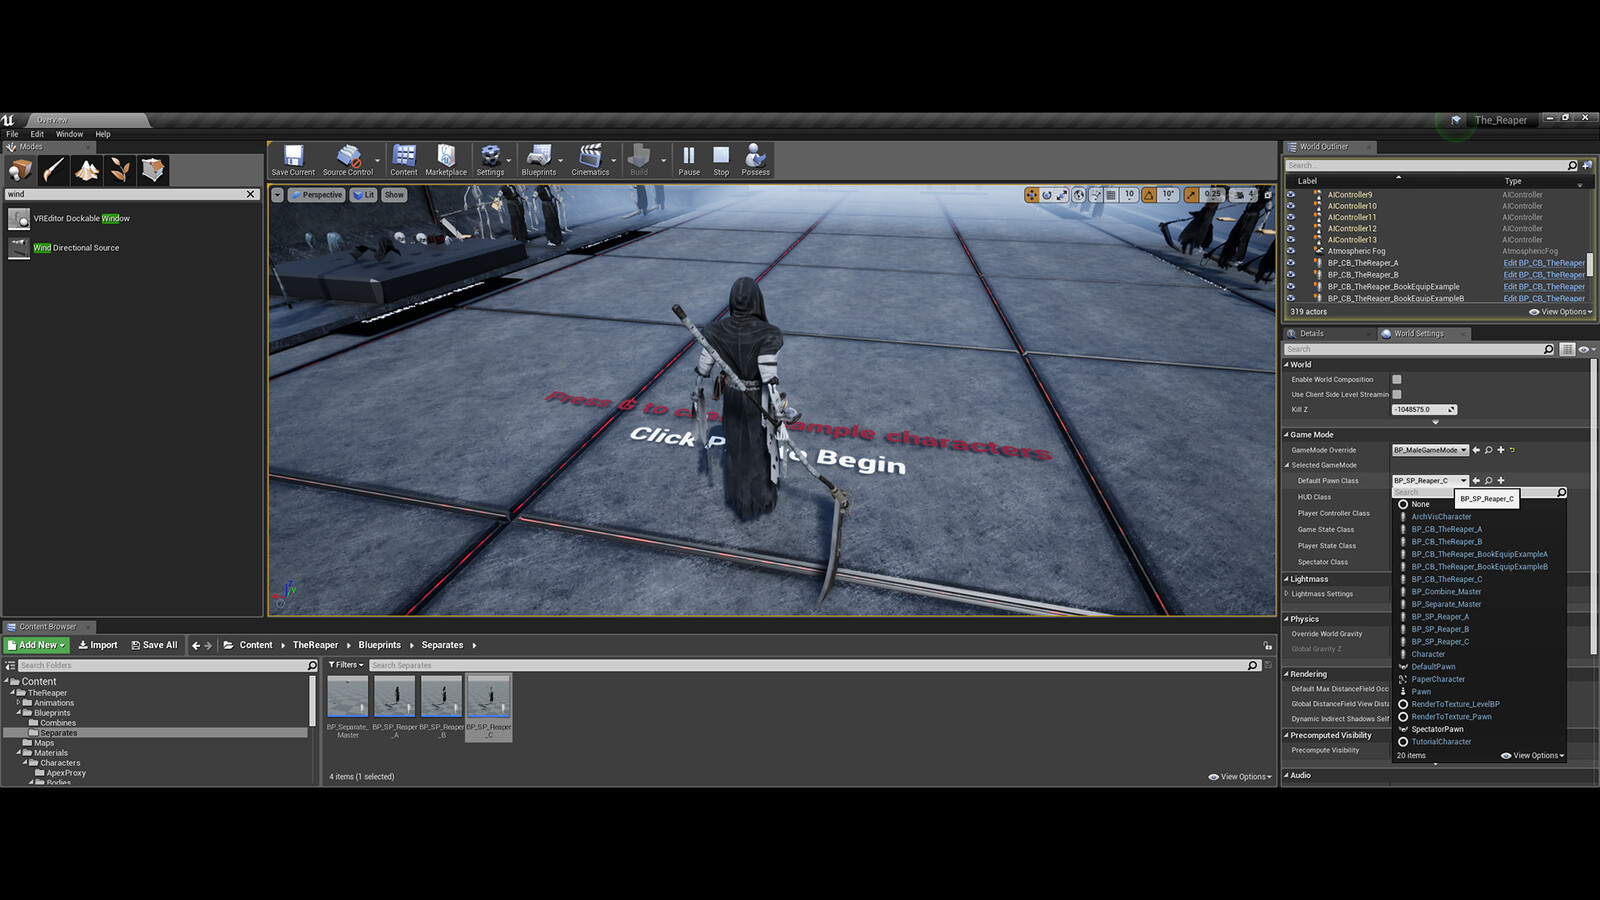
Task: Open the Window menu
Action: click(69, 134)
